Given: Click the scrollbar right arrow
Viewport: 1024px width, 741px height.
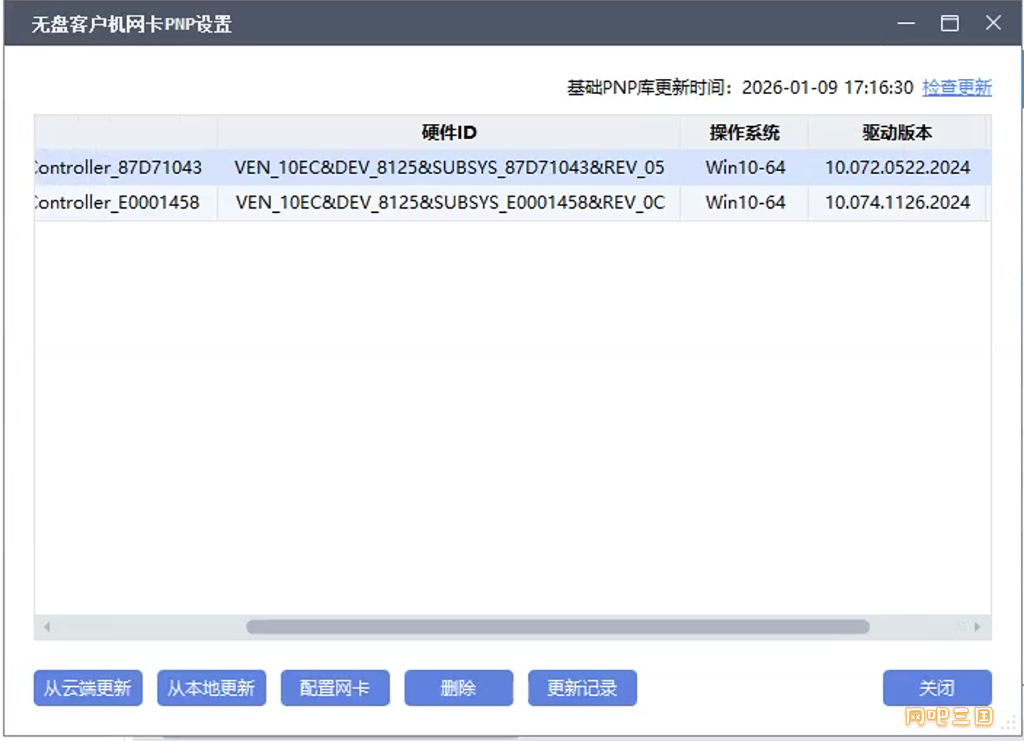Looking at the screenshot, I should tap(977, 627).
